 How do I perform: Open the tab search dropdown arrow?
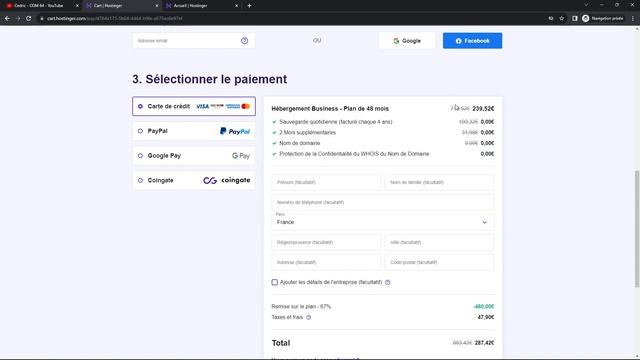[x=586, y=5]
